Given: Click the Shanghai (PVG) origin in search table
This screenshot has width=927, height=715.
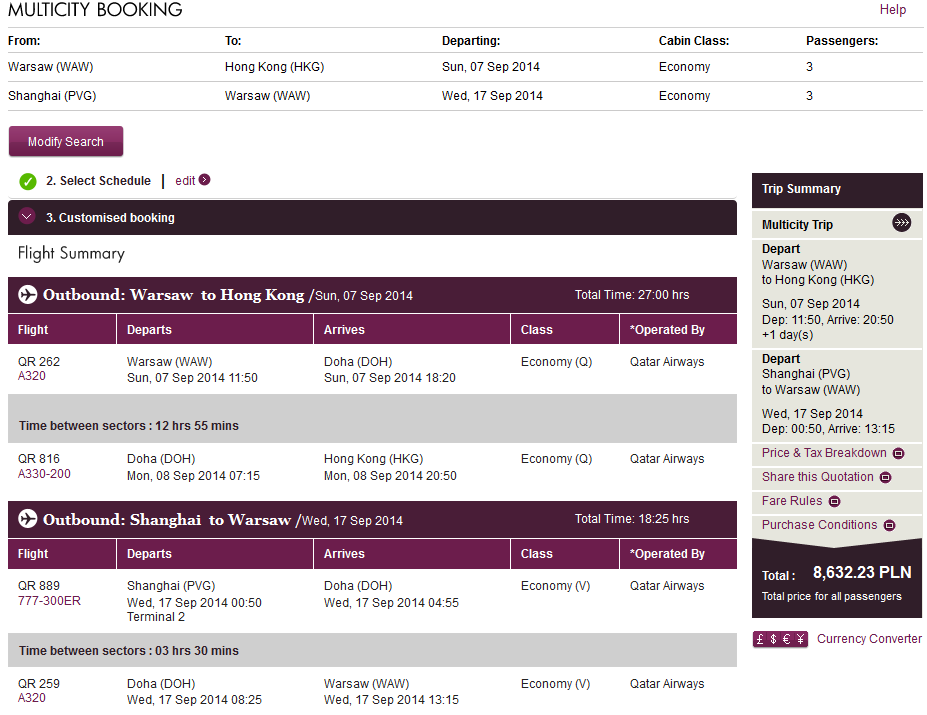Looking at the screenshot, I should pos(52,96).
